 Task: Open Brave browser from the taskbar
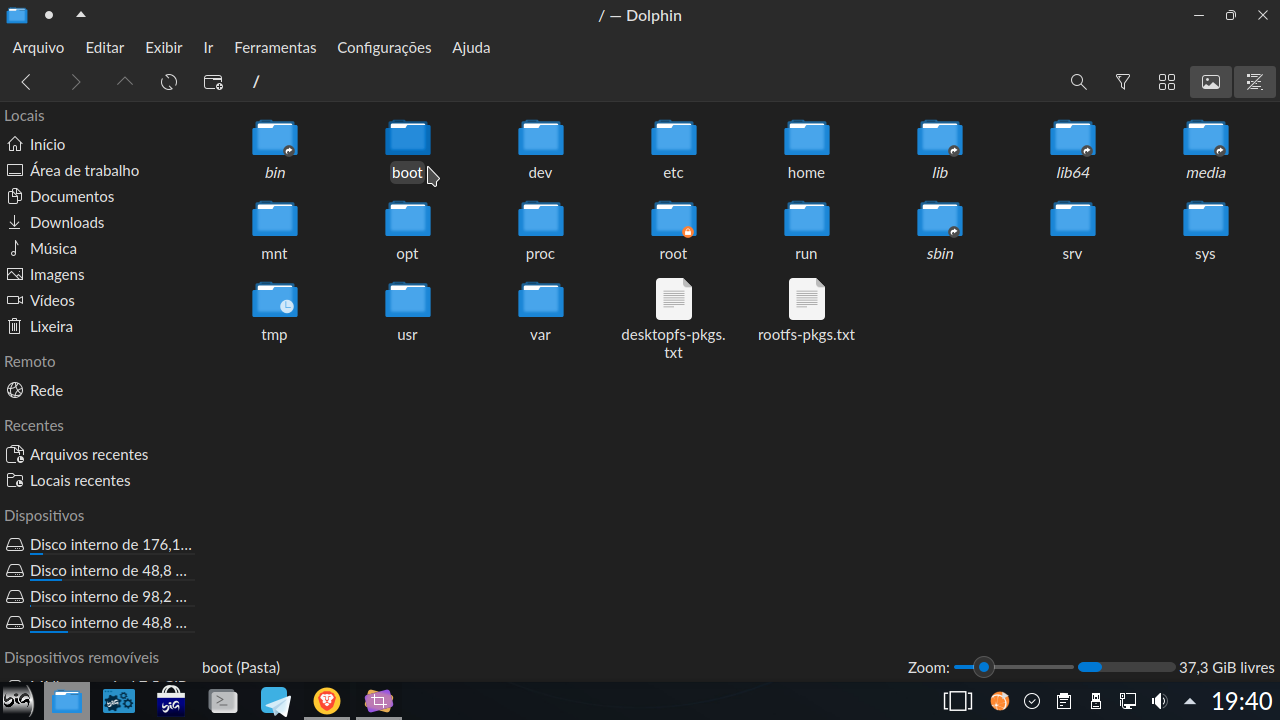coord(327,701)
